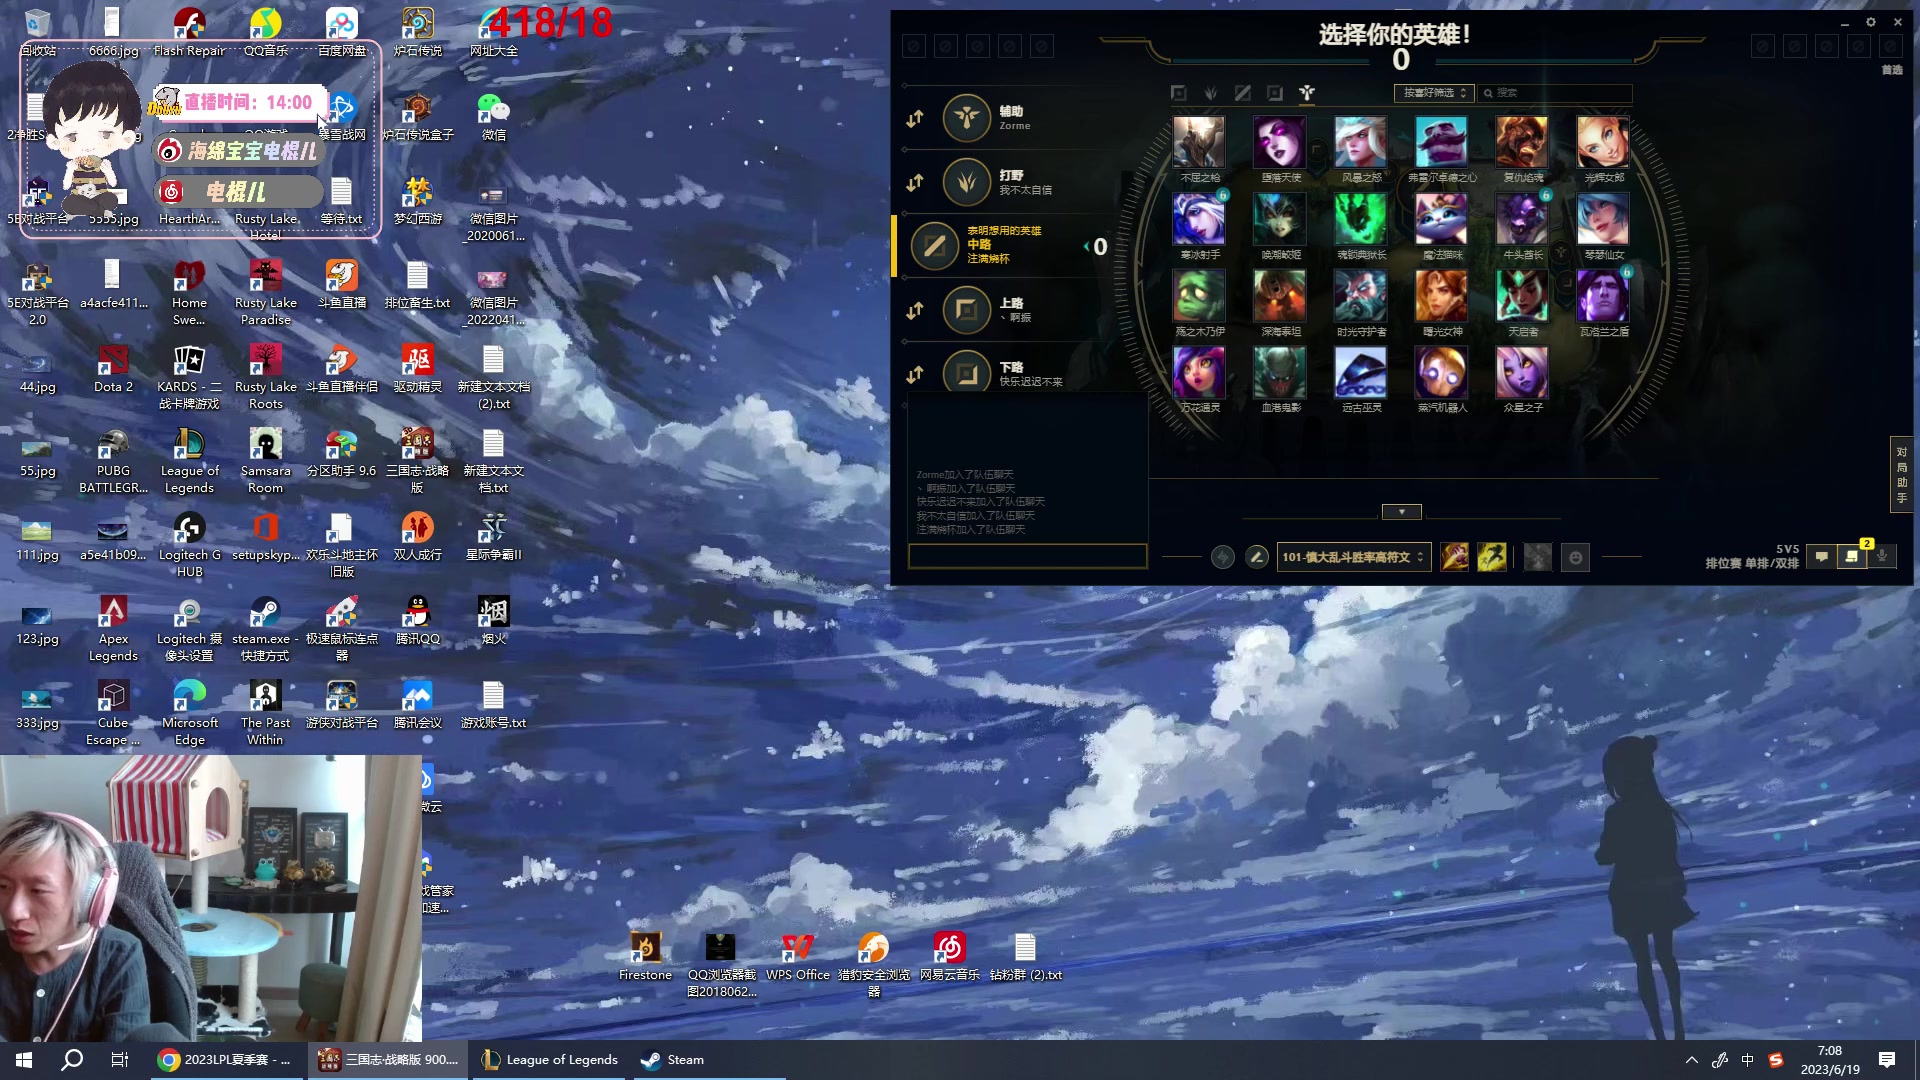Choose the 风暴之怒 champion portrait
1920x1080 pixels.
1361,142
